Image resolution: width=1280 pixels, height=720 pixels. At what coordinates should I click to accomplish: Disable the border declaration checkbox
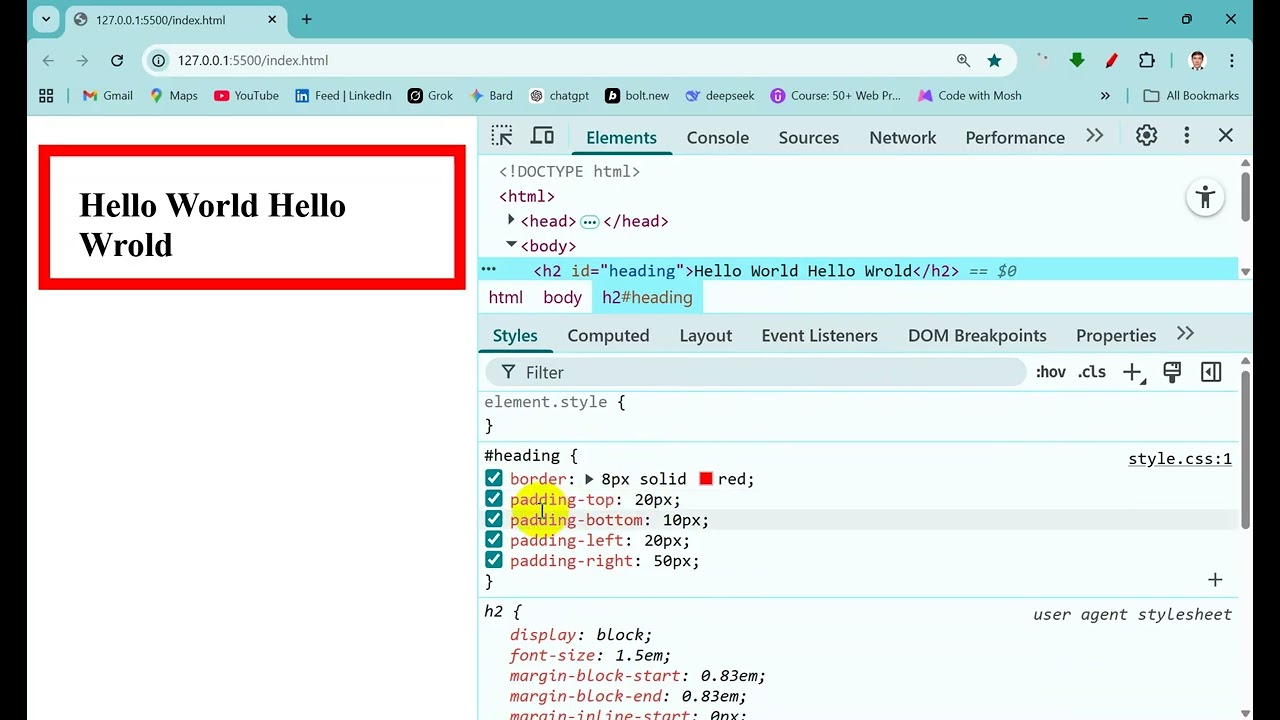(494, 478)
